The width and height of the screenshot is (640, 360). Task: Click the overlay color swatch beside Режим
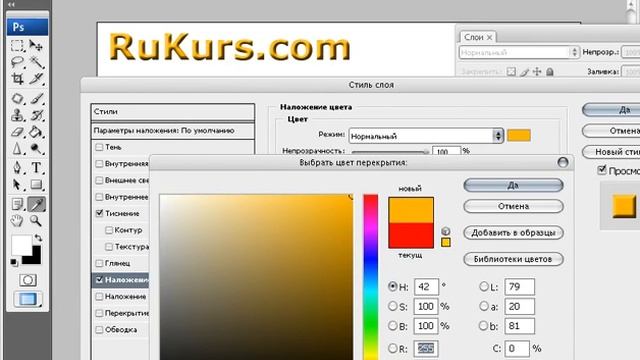519,136
